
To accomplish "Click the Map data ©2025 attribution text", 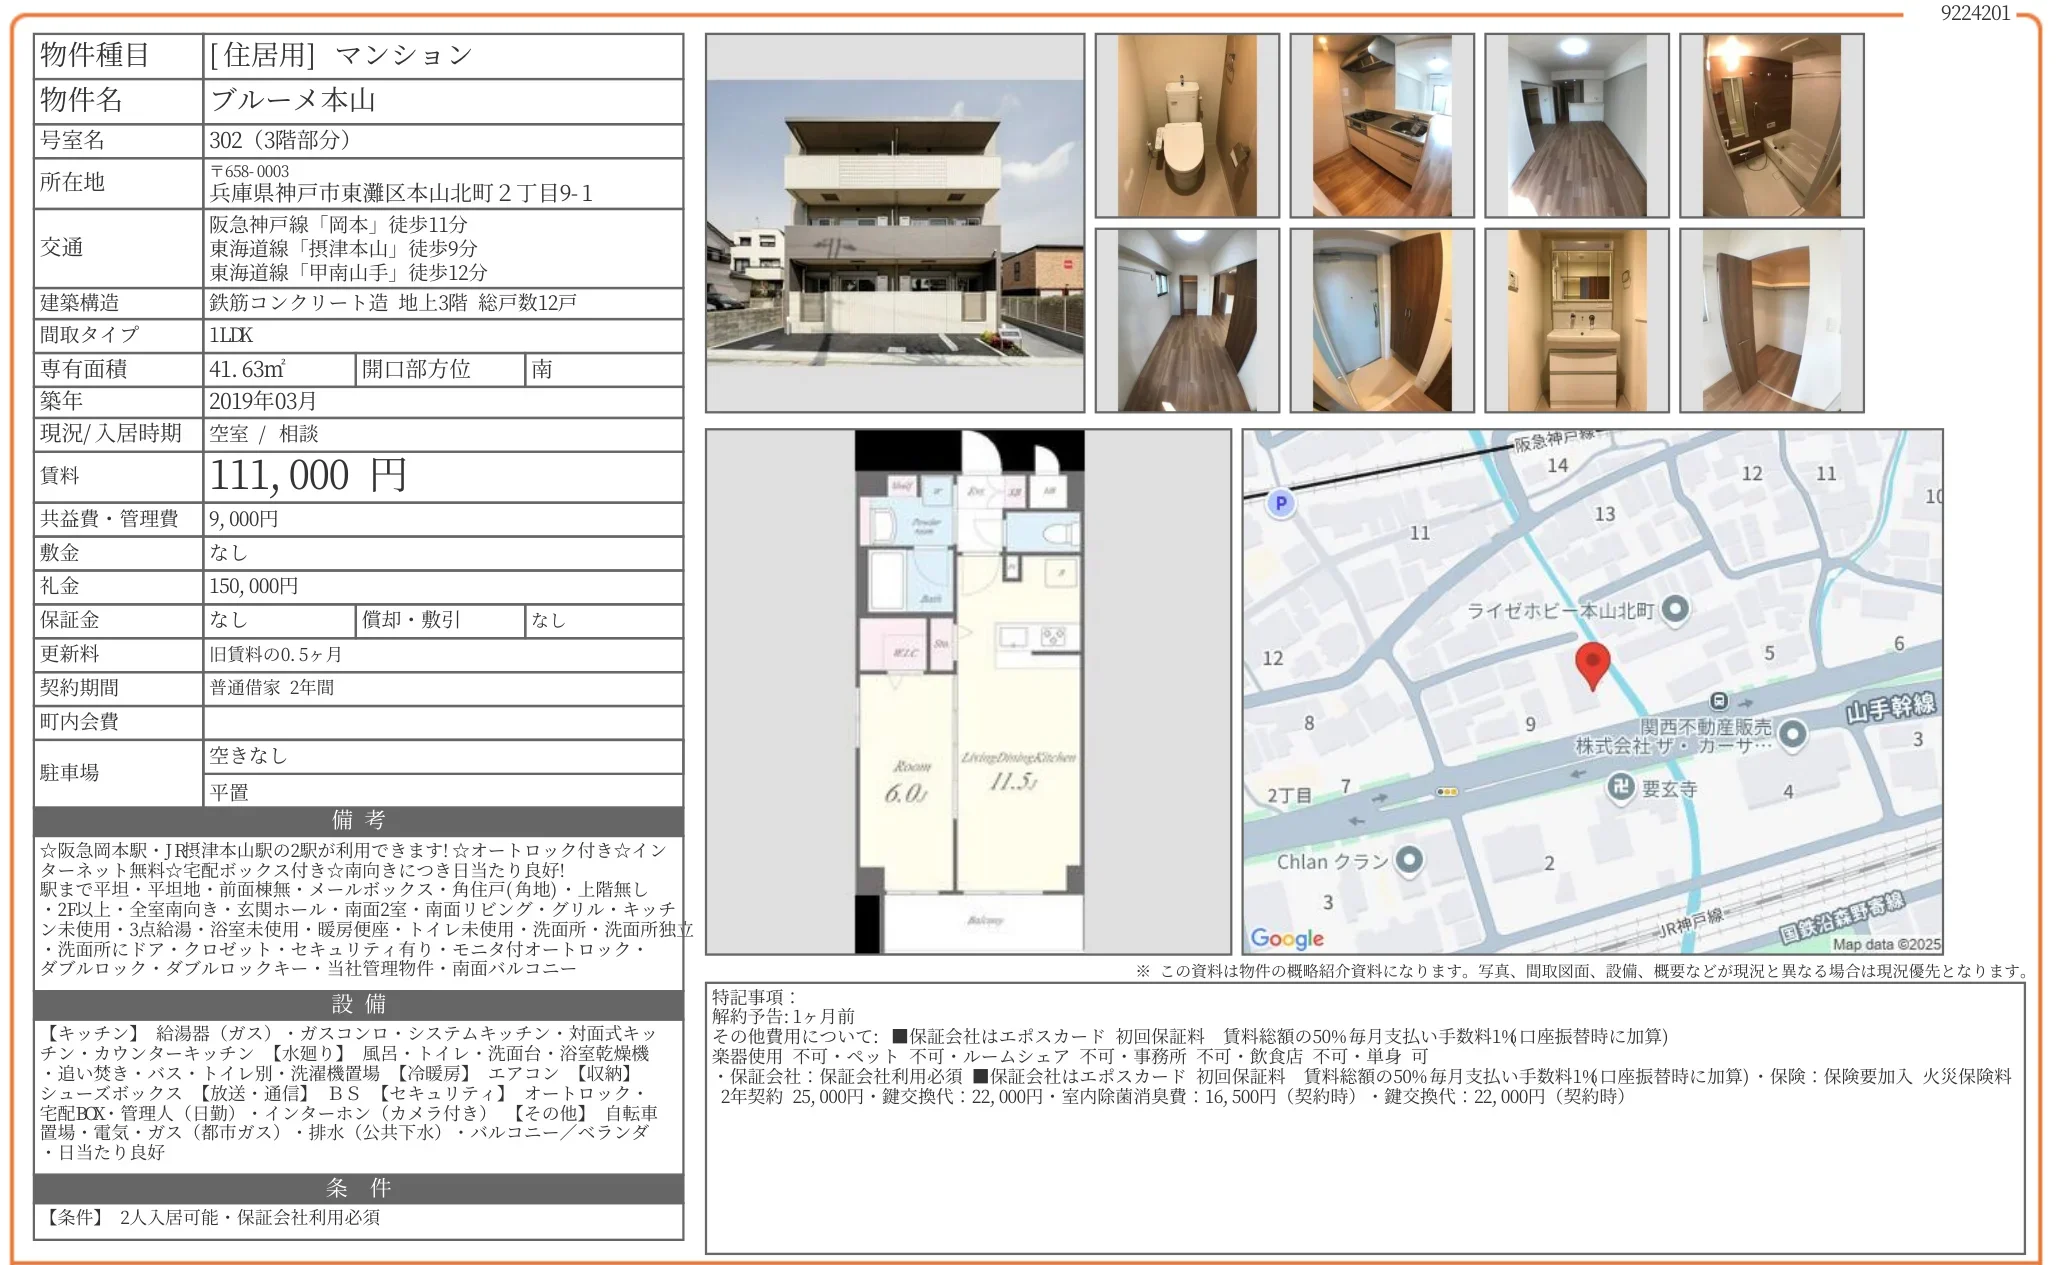I will click(1885, 943).
